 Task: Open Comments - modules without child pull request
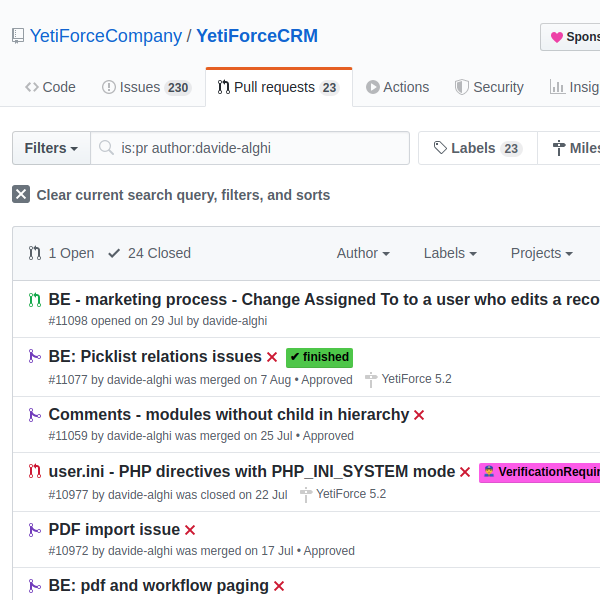229,415
